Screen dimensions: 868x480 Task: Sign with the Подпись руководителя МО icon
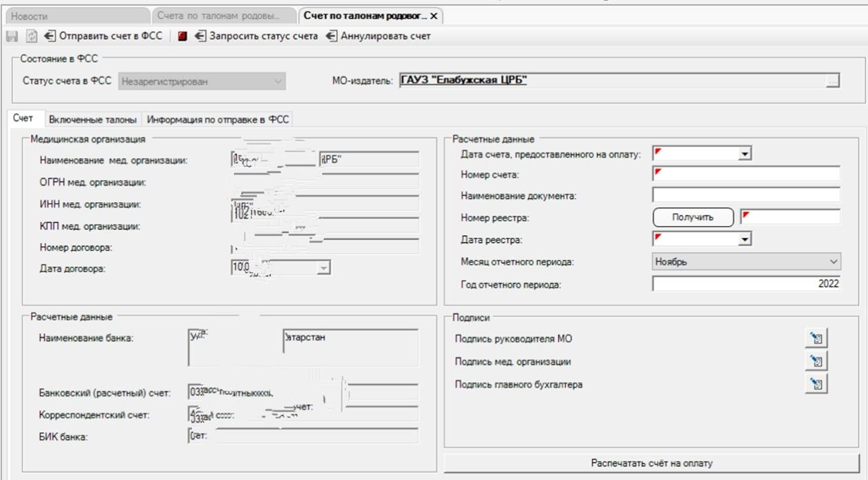coord(816,338)
